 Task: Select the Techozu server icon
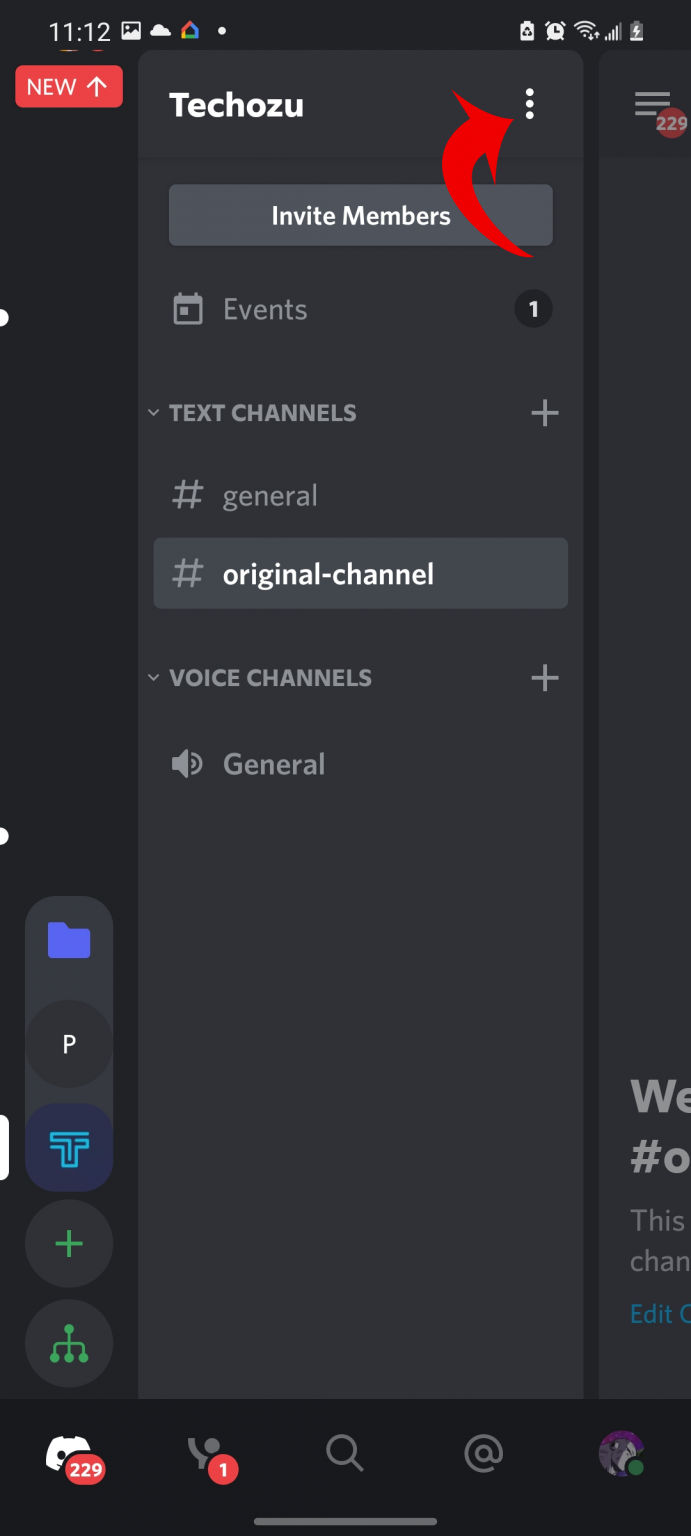[x=69, y=1147]
